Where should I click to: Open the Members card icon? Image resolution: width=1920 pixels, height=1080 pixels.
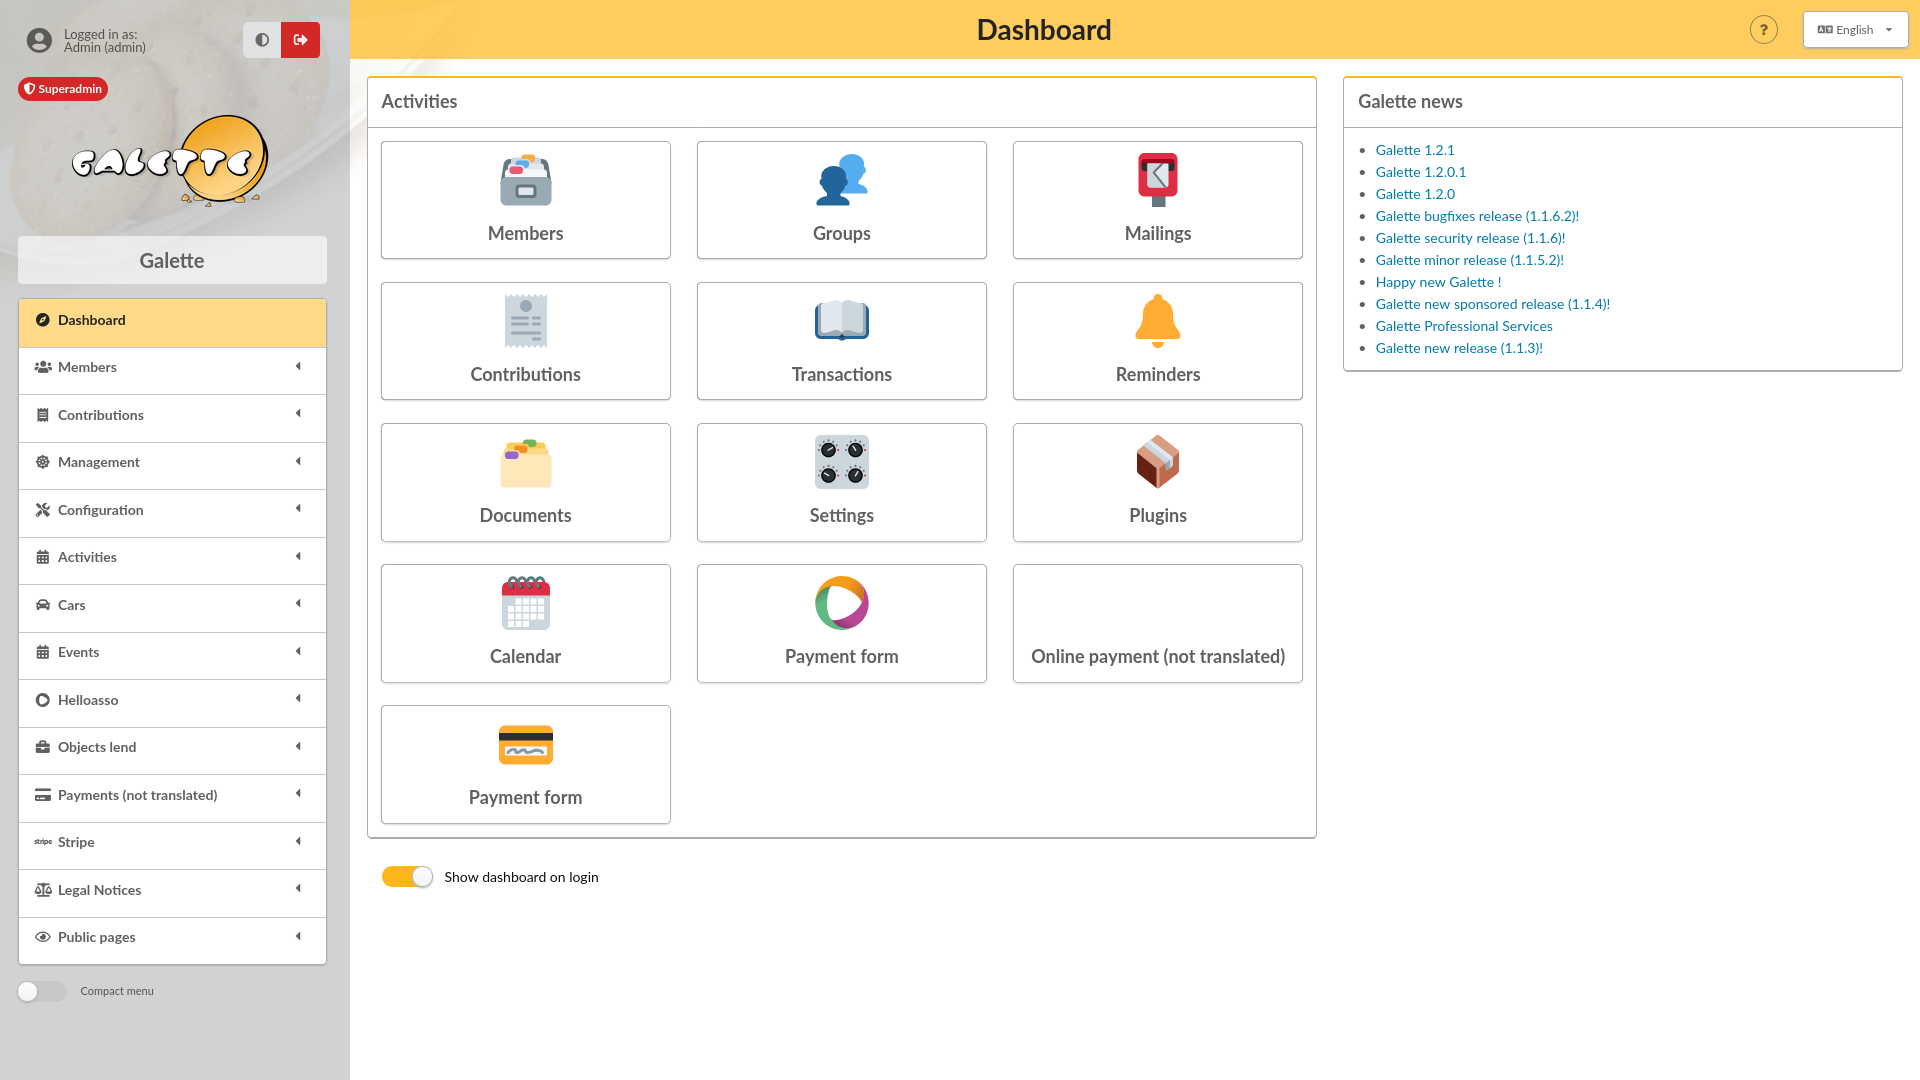click(526, 180)
